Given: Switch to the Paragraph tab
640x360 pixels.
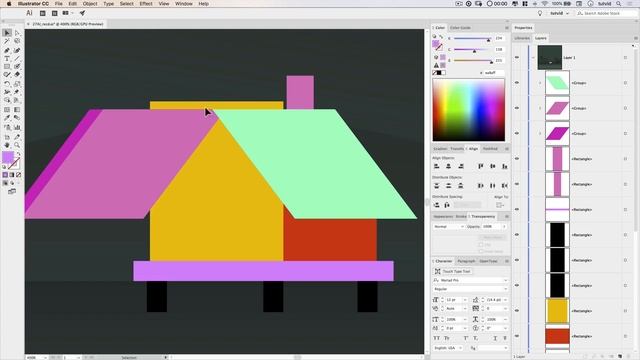Looking at the screenshot, I should 466,261.
